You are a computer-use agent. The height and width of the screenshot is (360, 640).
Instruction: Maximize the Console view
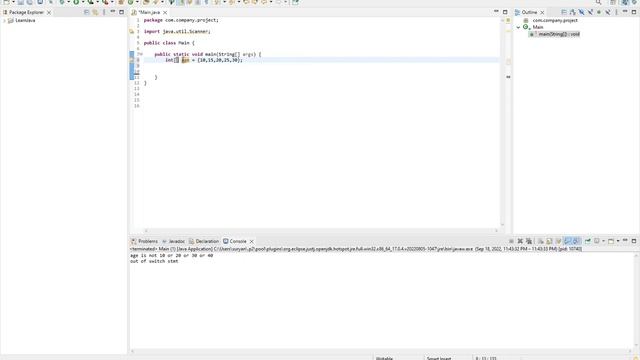coord(634,241)
